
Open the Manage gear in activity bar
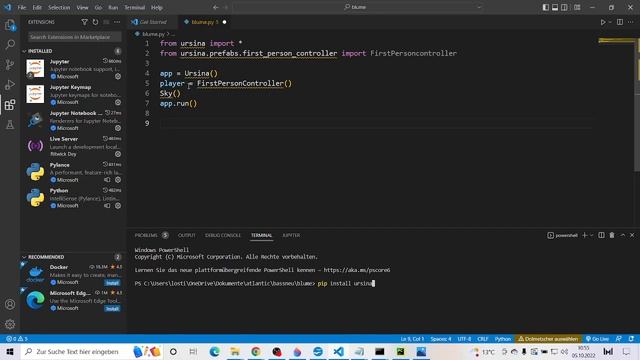10,324
